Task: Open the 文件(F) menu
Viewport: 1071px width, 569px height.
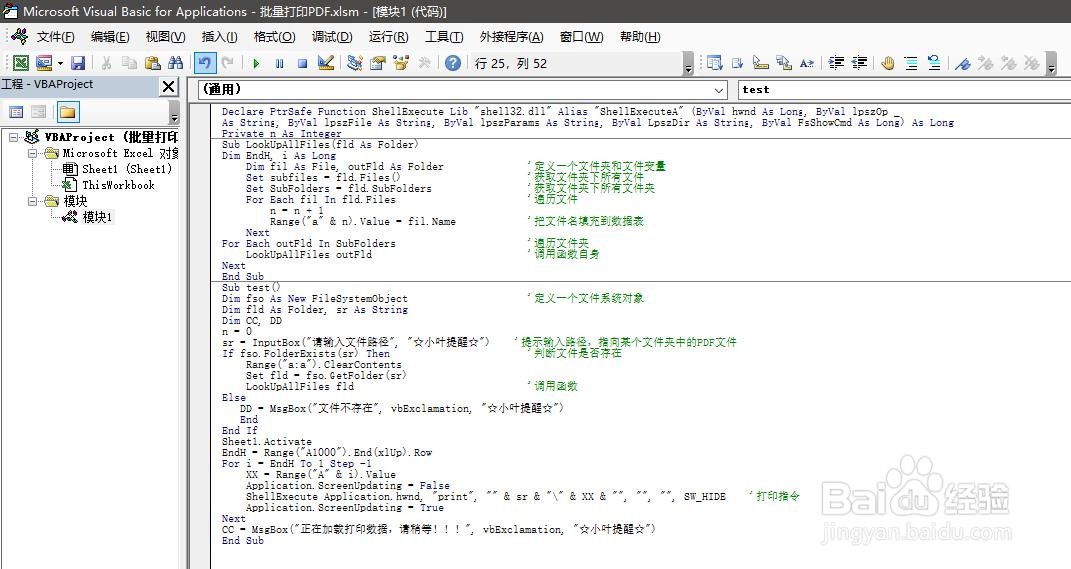Action: pyautogui.click(x=55, y=37)
